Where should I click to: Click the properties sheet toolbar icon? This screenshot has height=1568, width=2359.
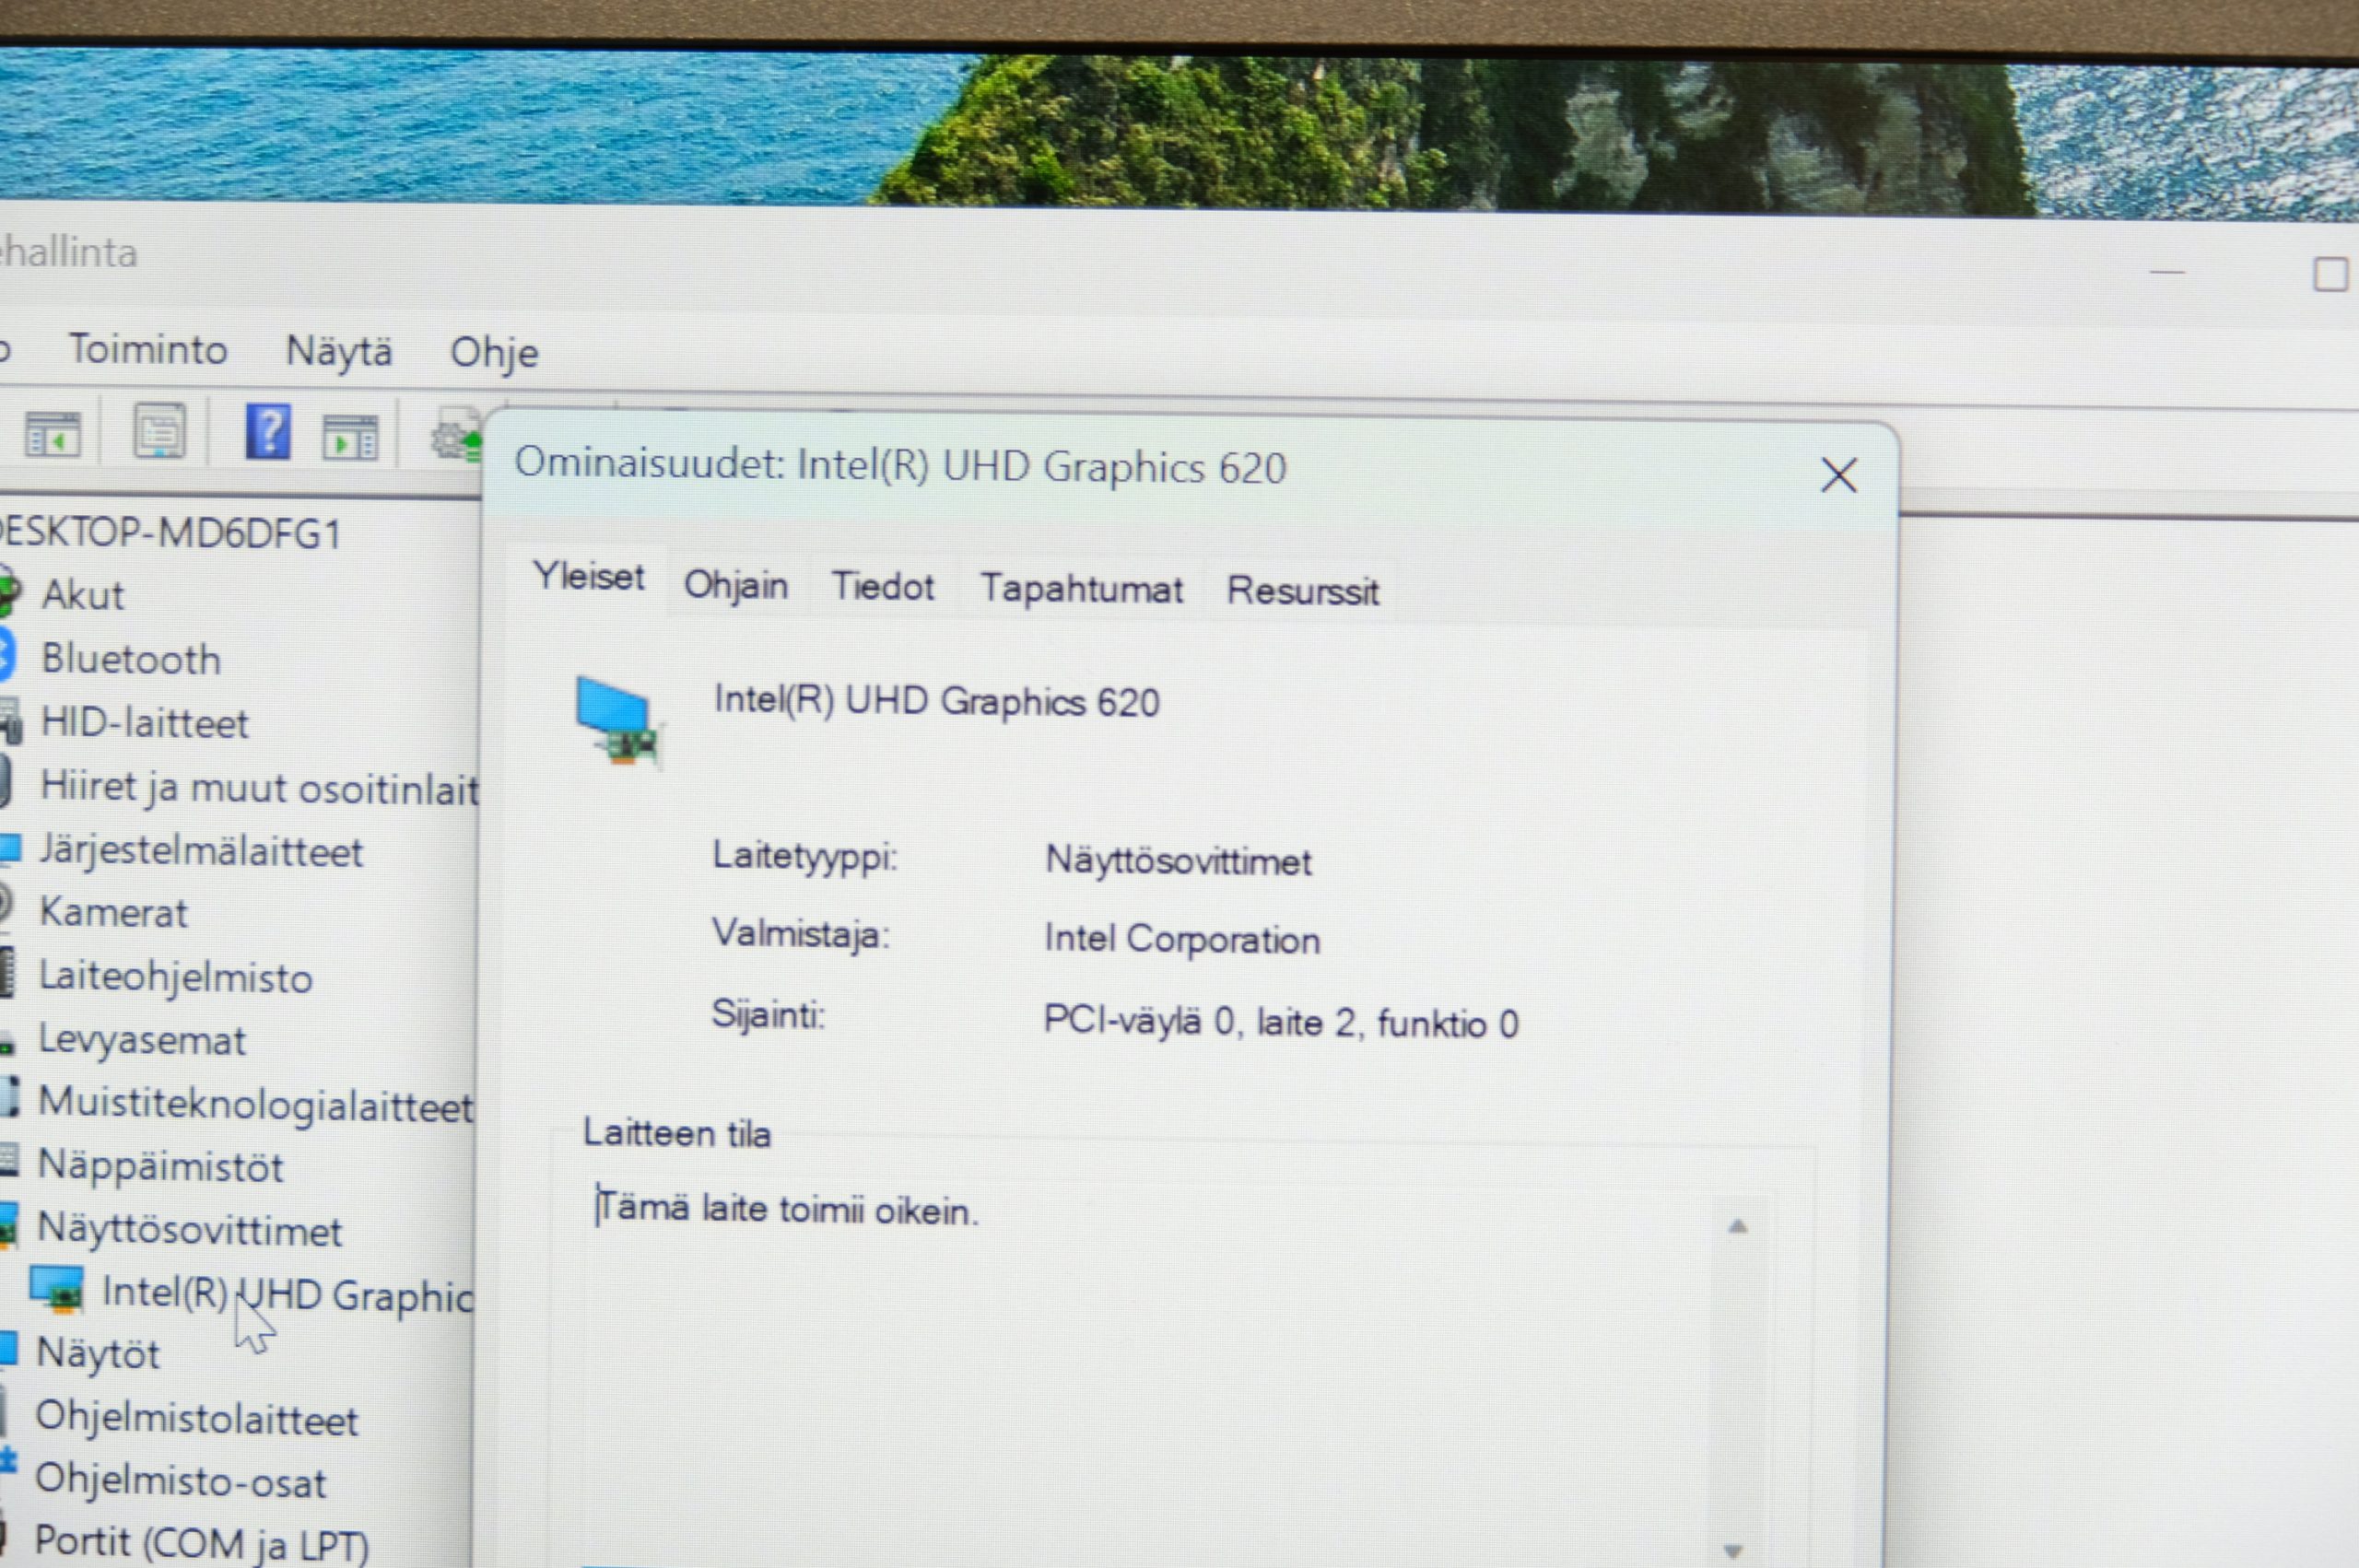click(x=160, y=431)
